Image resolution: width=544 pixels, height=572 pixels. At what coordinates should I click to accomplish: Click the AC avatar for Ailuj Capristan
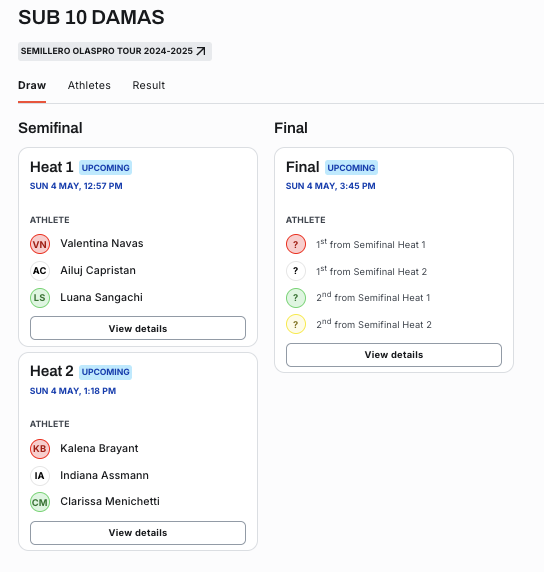[40, 271]
